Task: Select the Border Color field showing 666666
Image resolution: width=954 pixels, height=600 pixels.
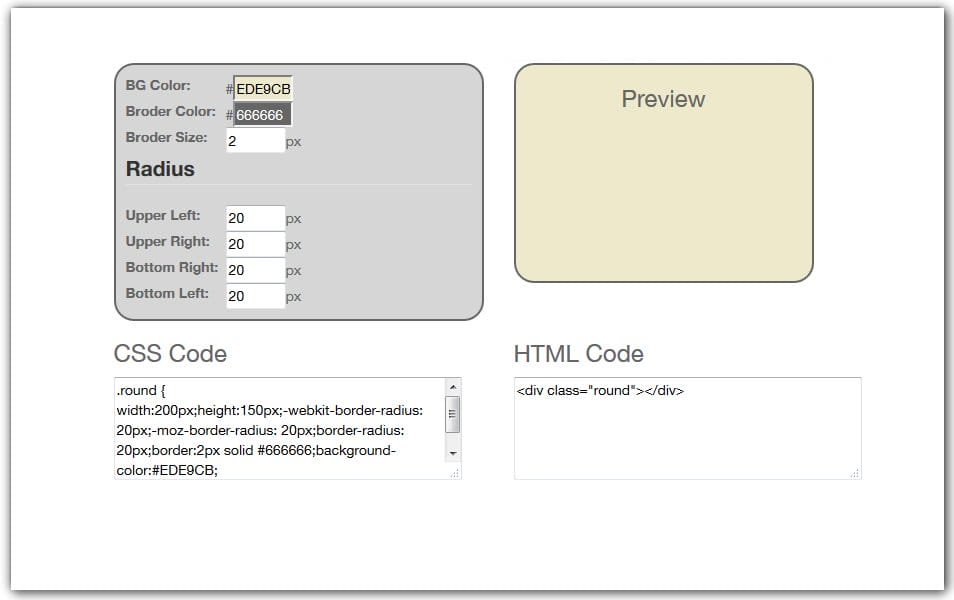Action: click(x=263, y=113)
